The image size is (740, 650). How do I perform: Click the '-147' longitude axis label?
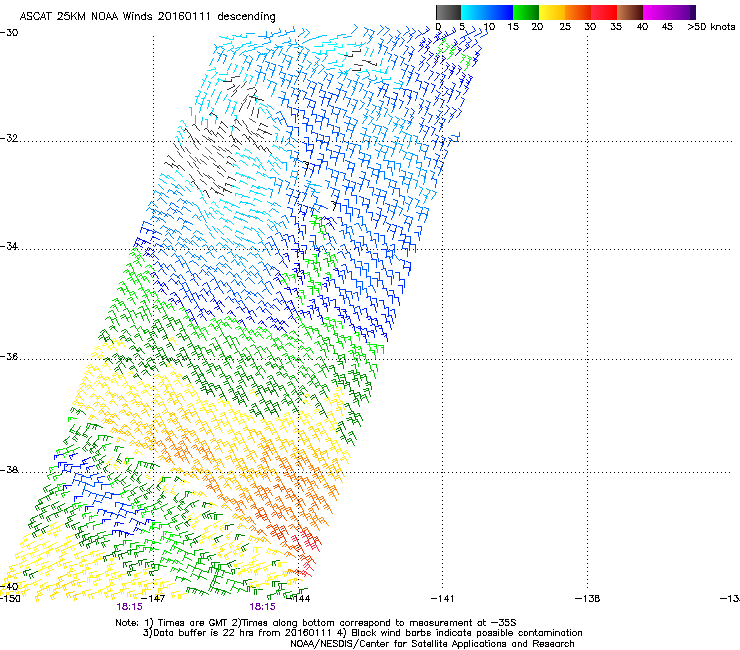[x=154, y=599]
